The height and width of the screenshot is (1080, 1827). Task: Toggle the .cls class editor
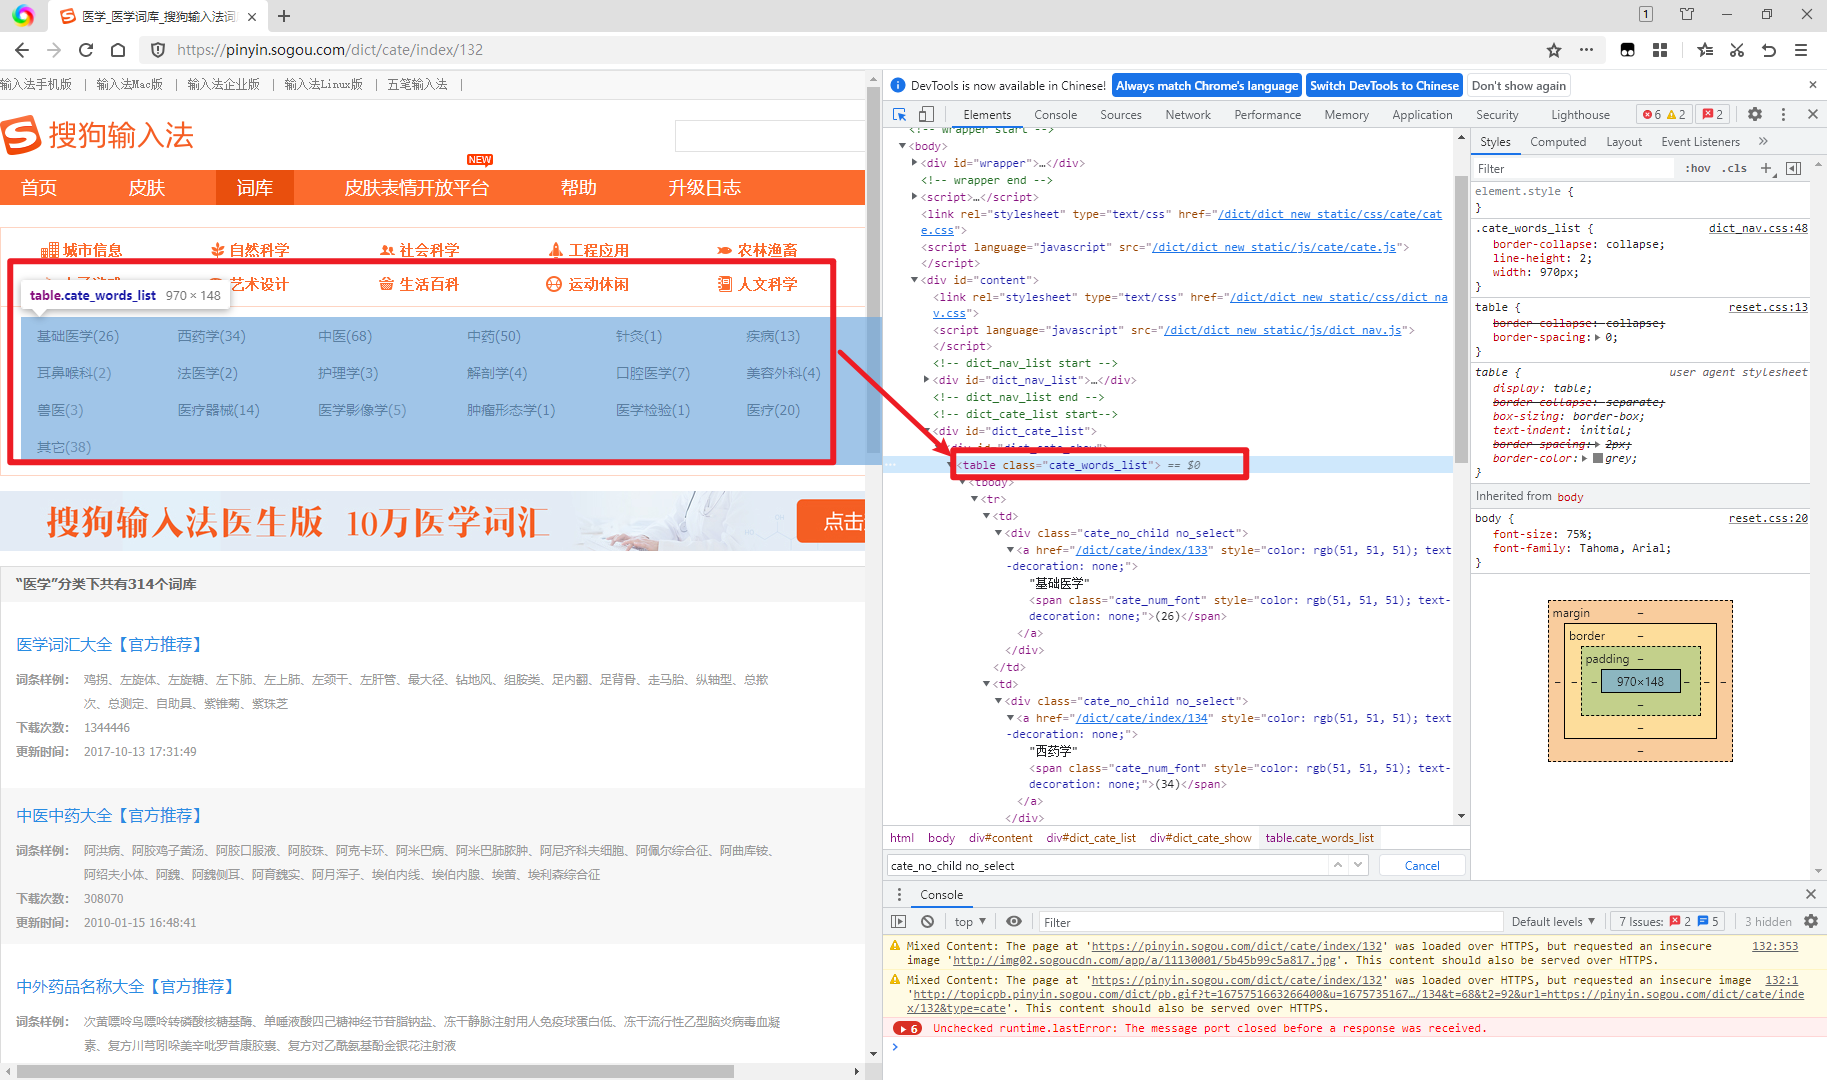1735,168
